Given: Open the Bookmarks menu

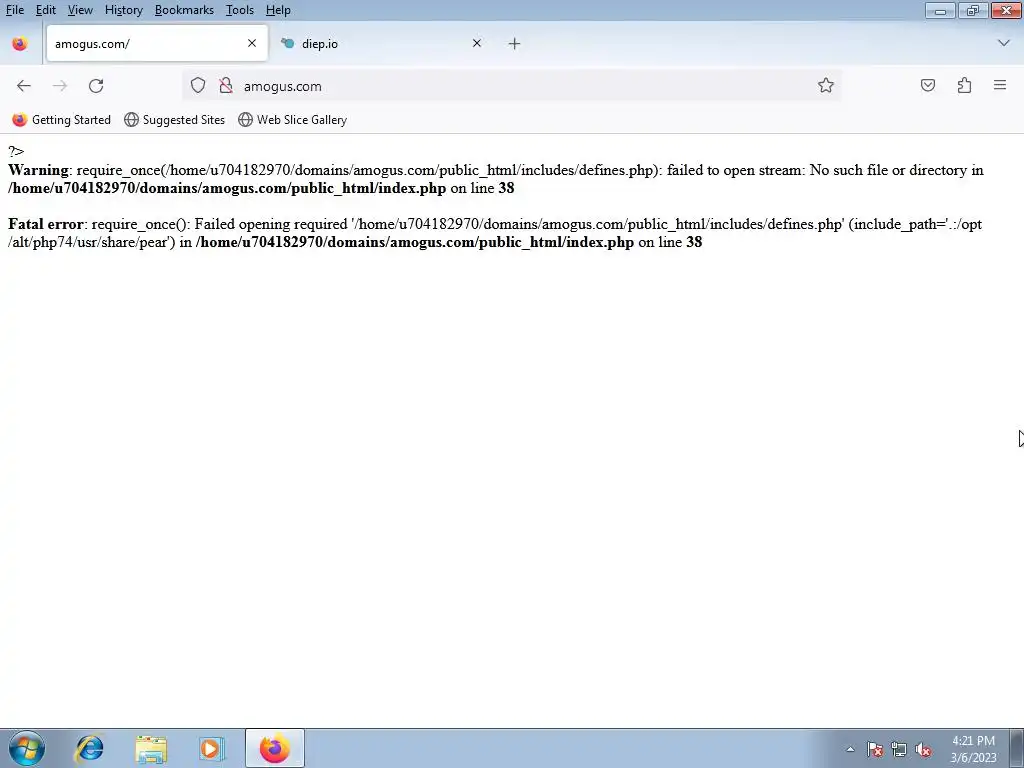Looking at the screenshot, I should 184,10.
